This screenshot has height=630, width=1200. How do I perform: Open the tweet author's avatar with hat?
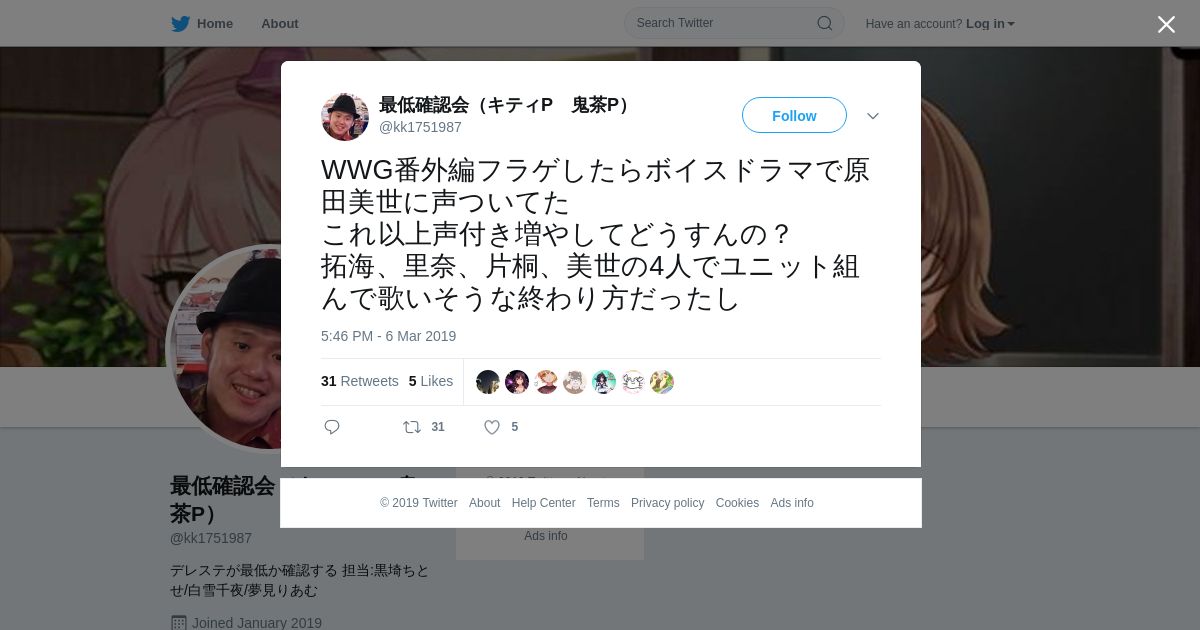point(345,117)
